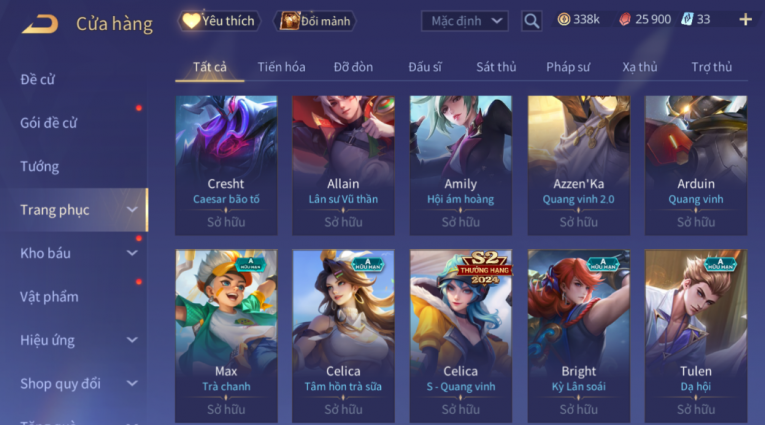Open the search magnifier icon
The width and height of the screenshot is (765, 425).
(x=531, y=21)
